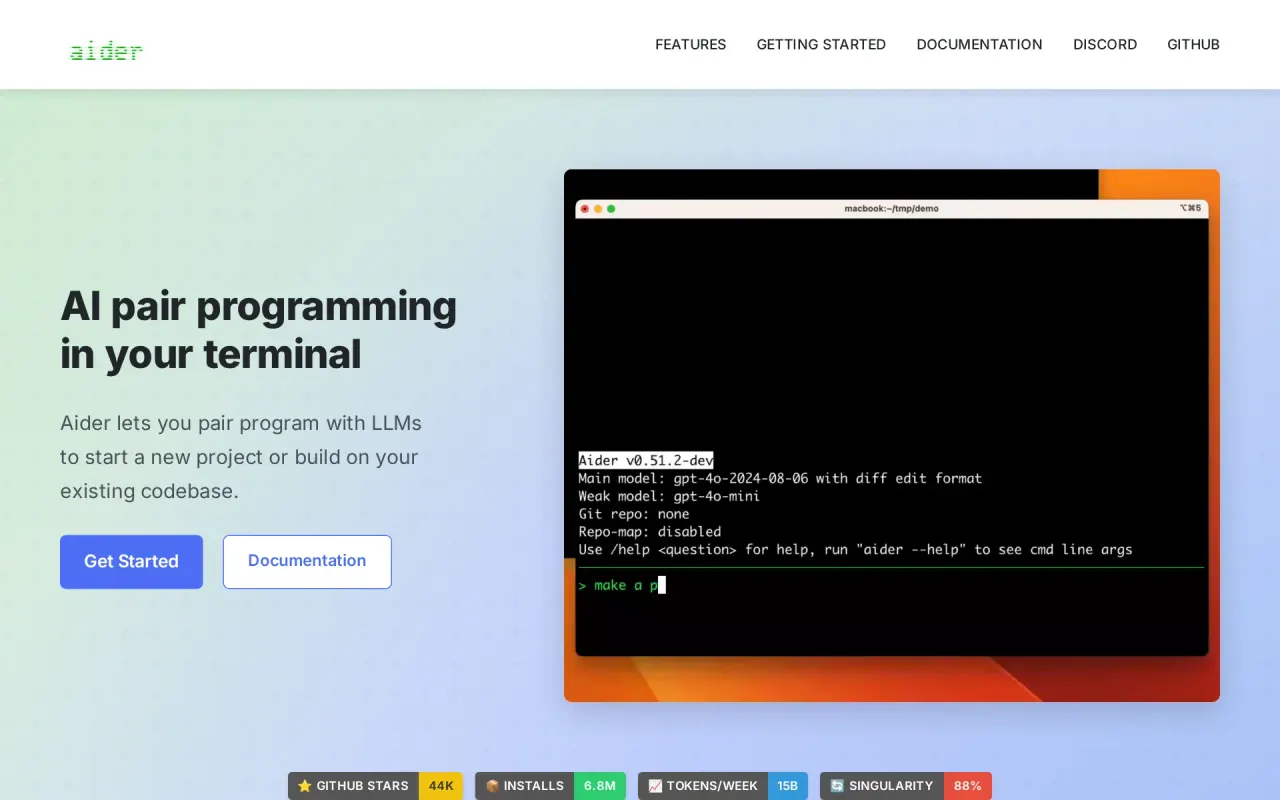Viewport: 1280px width, 800px height.
Task: Open the Features nav link
Action: click(x=691, y=44)
